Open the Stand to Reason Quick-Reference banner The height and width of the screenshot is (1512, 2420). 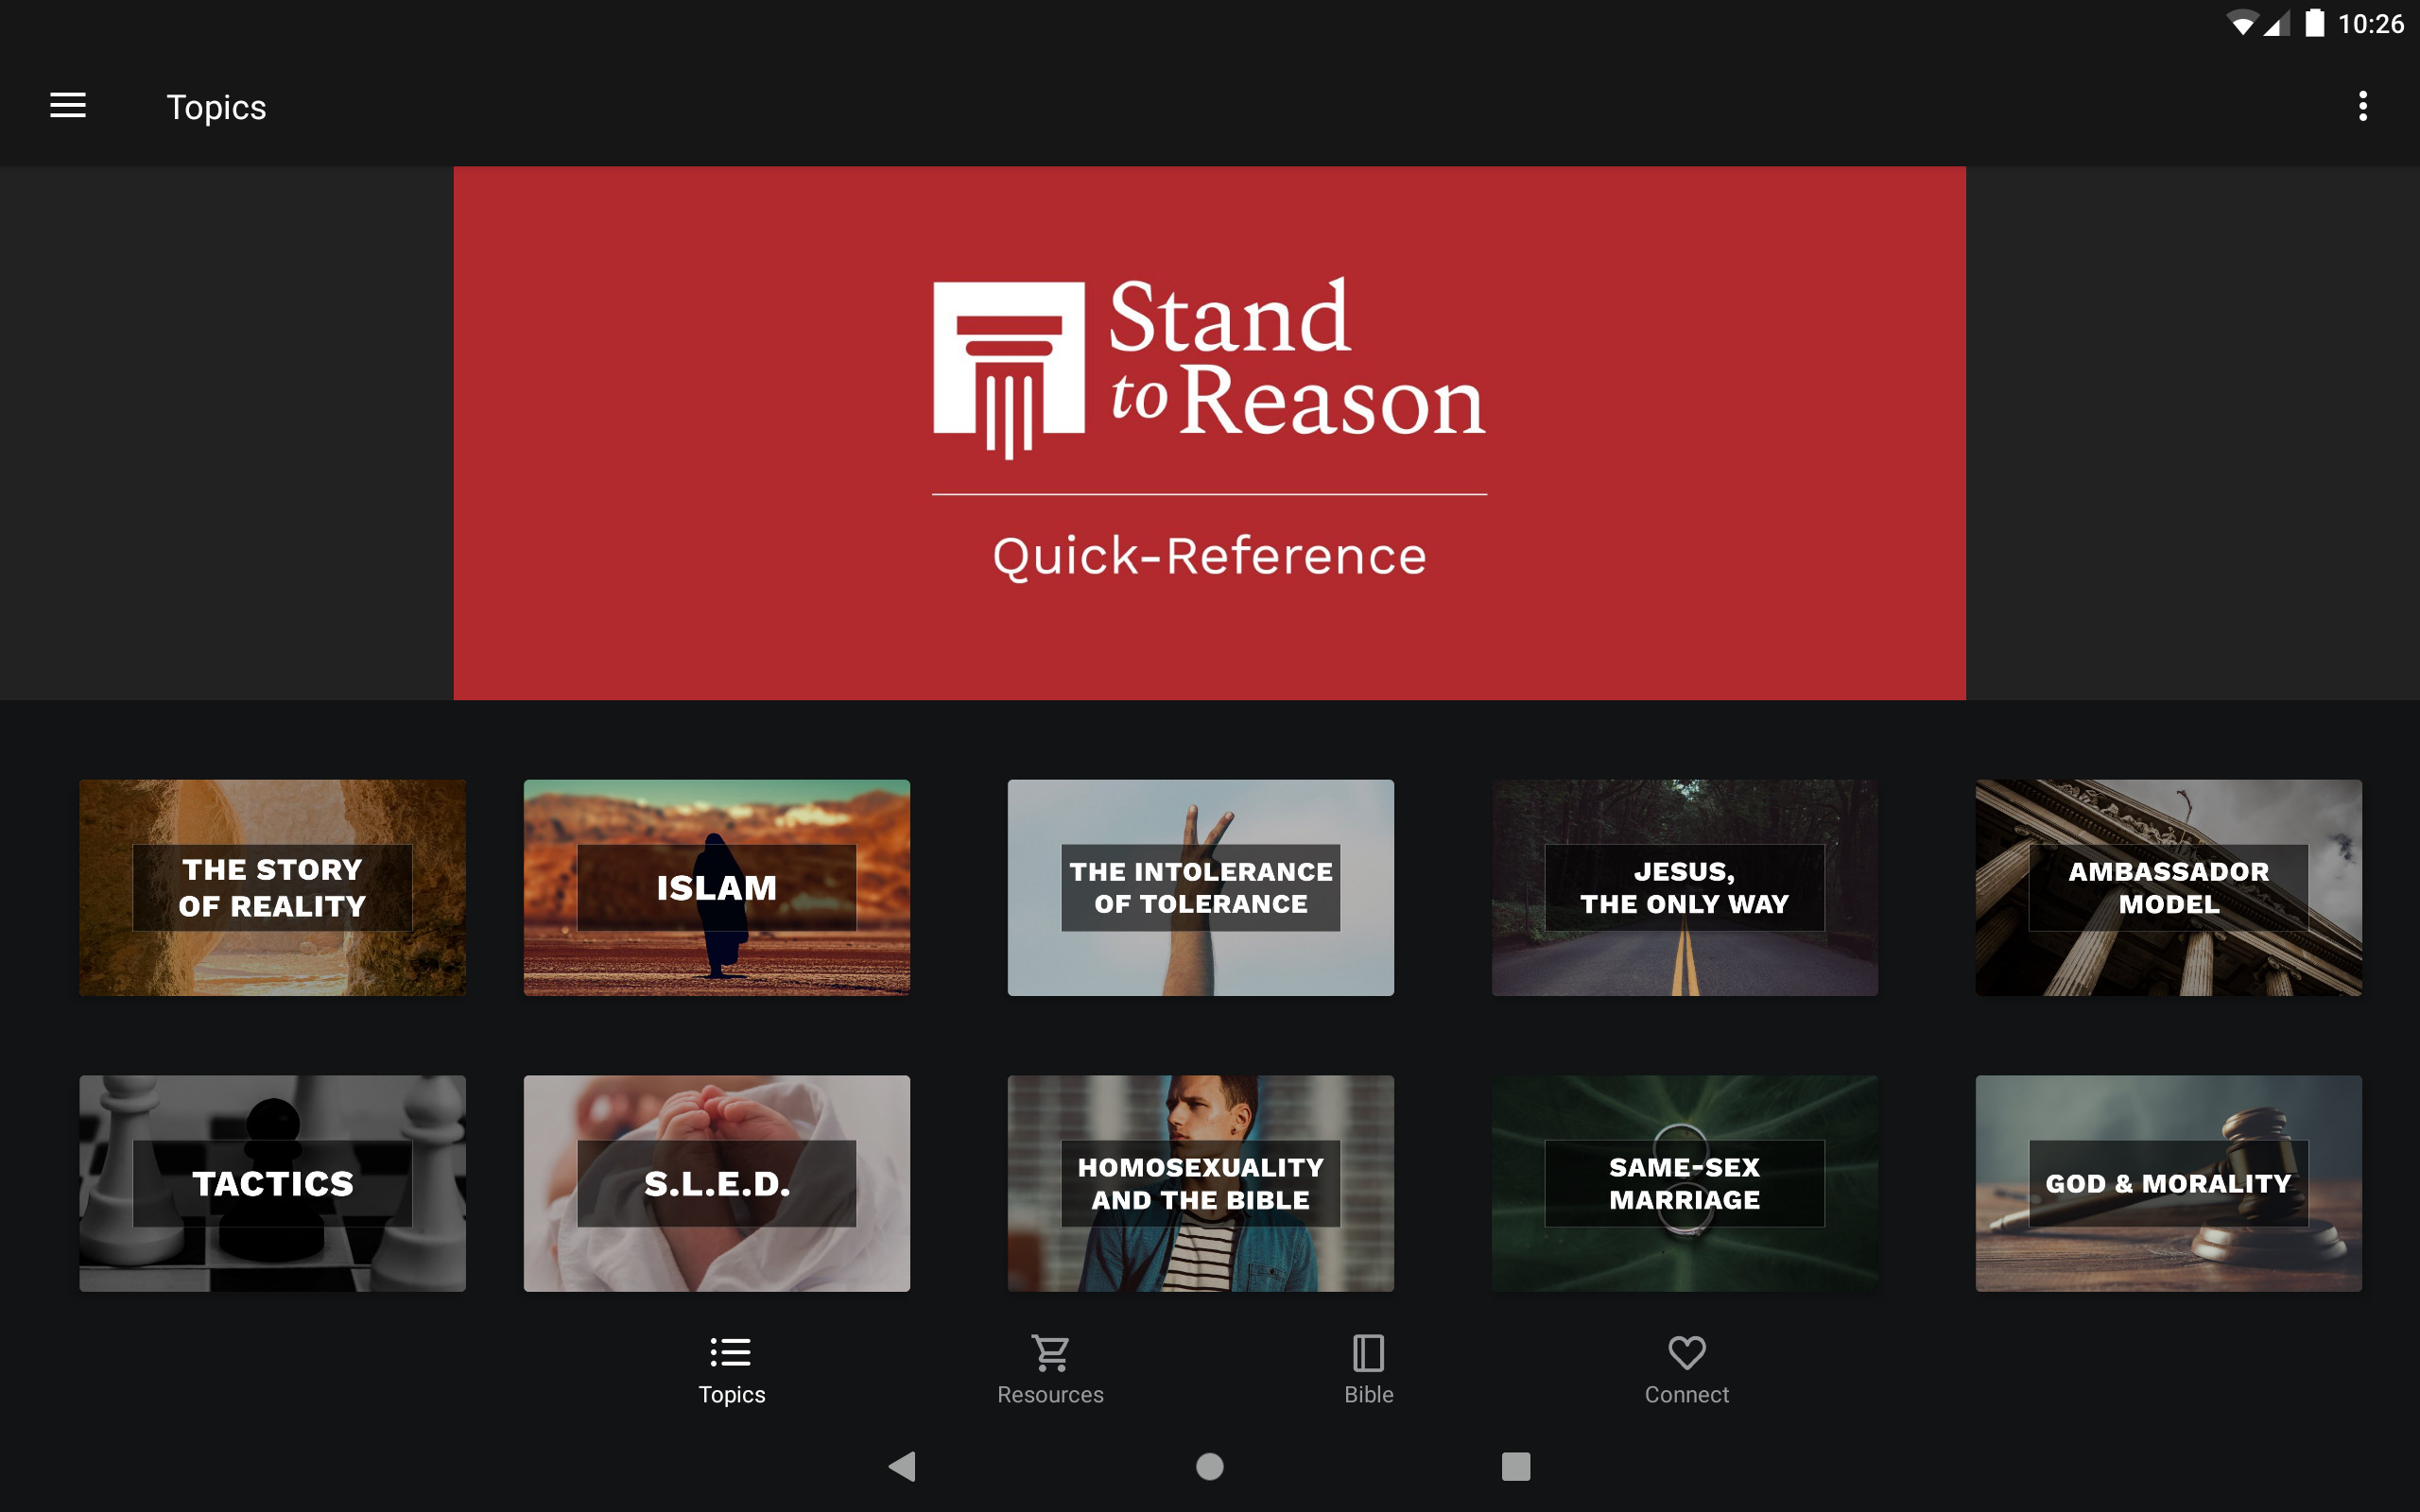pos(1209,434)
